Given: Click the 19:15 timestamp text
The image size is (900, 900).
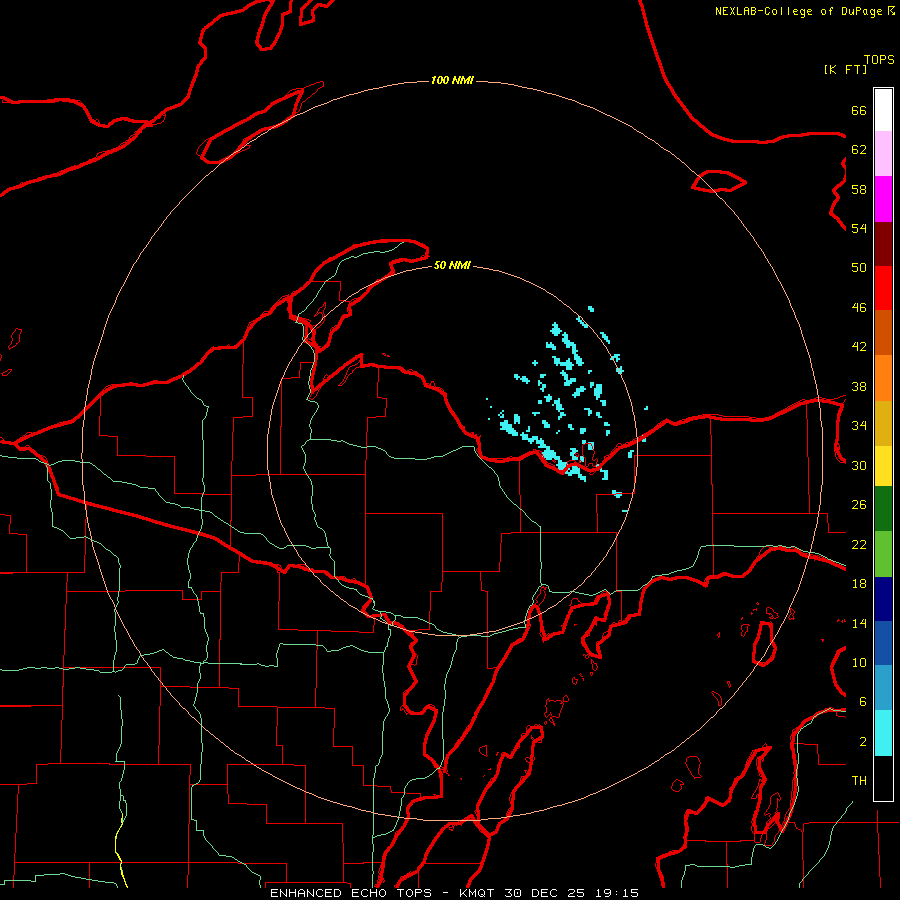Looking at the screenshot, I should pos(615,893).
